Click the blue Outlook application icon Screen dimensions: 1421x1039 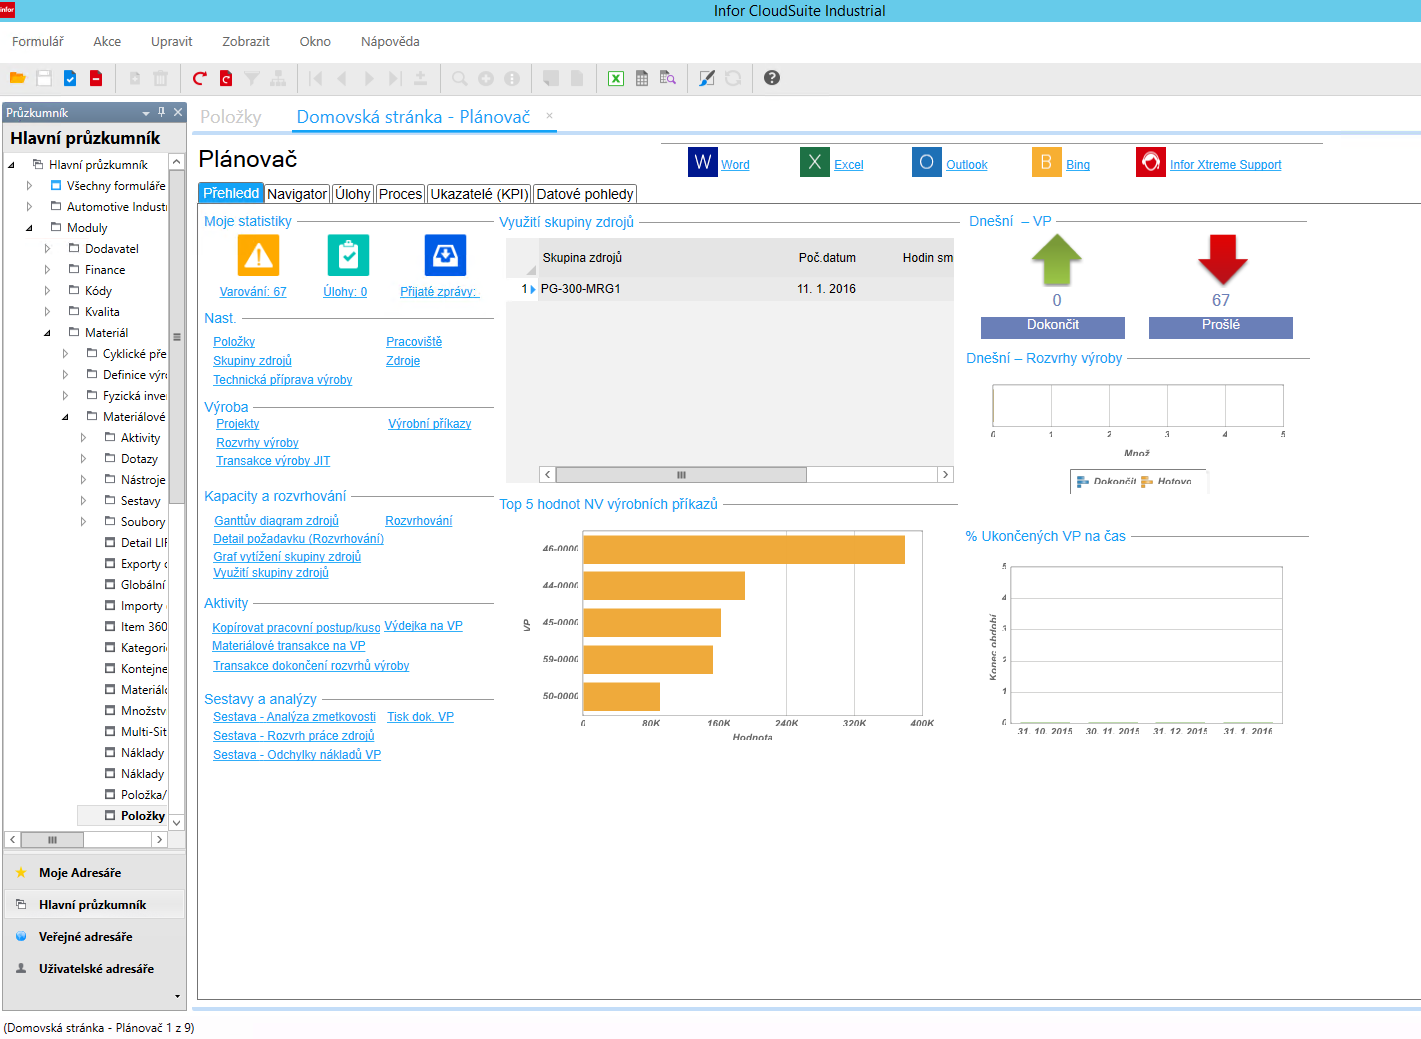click(927, 162)
